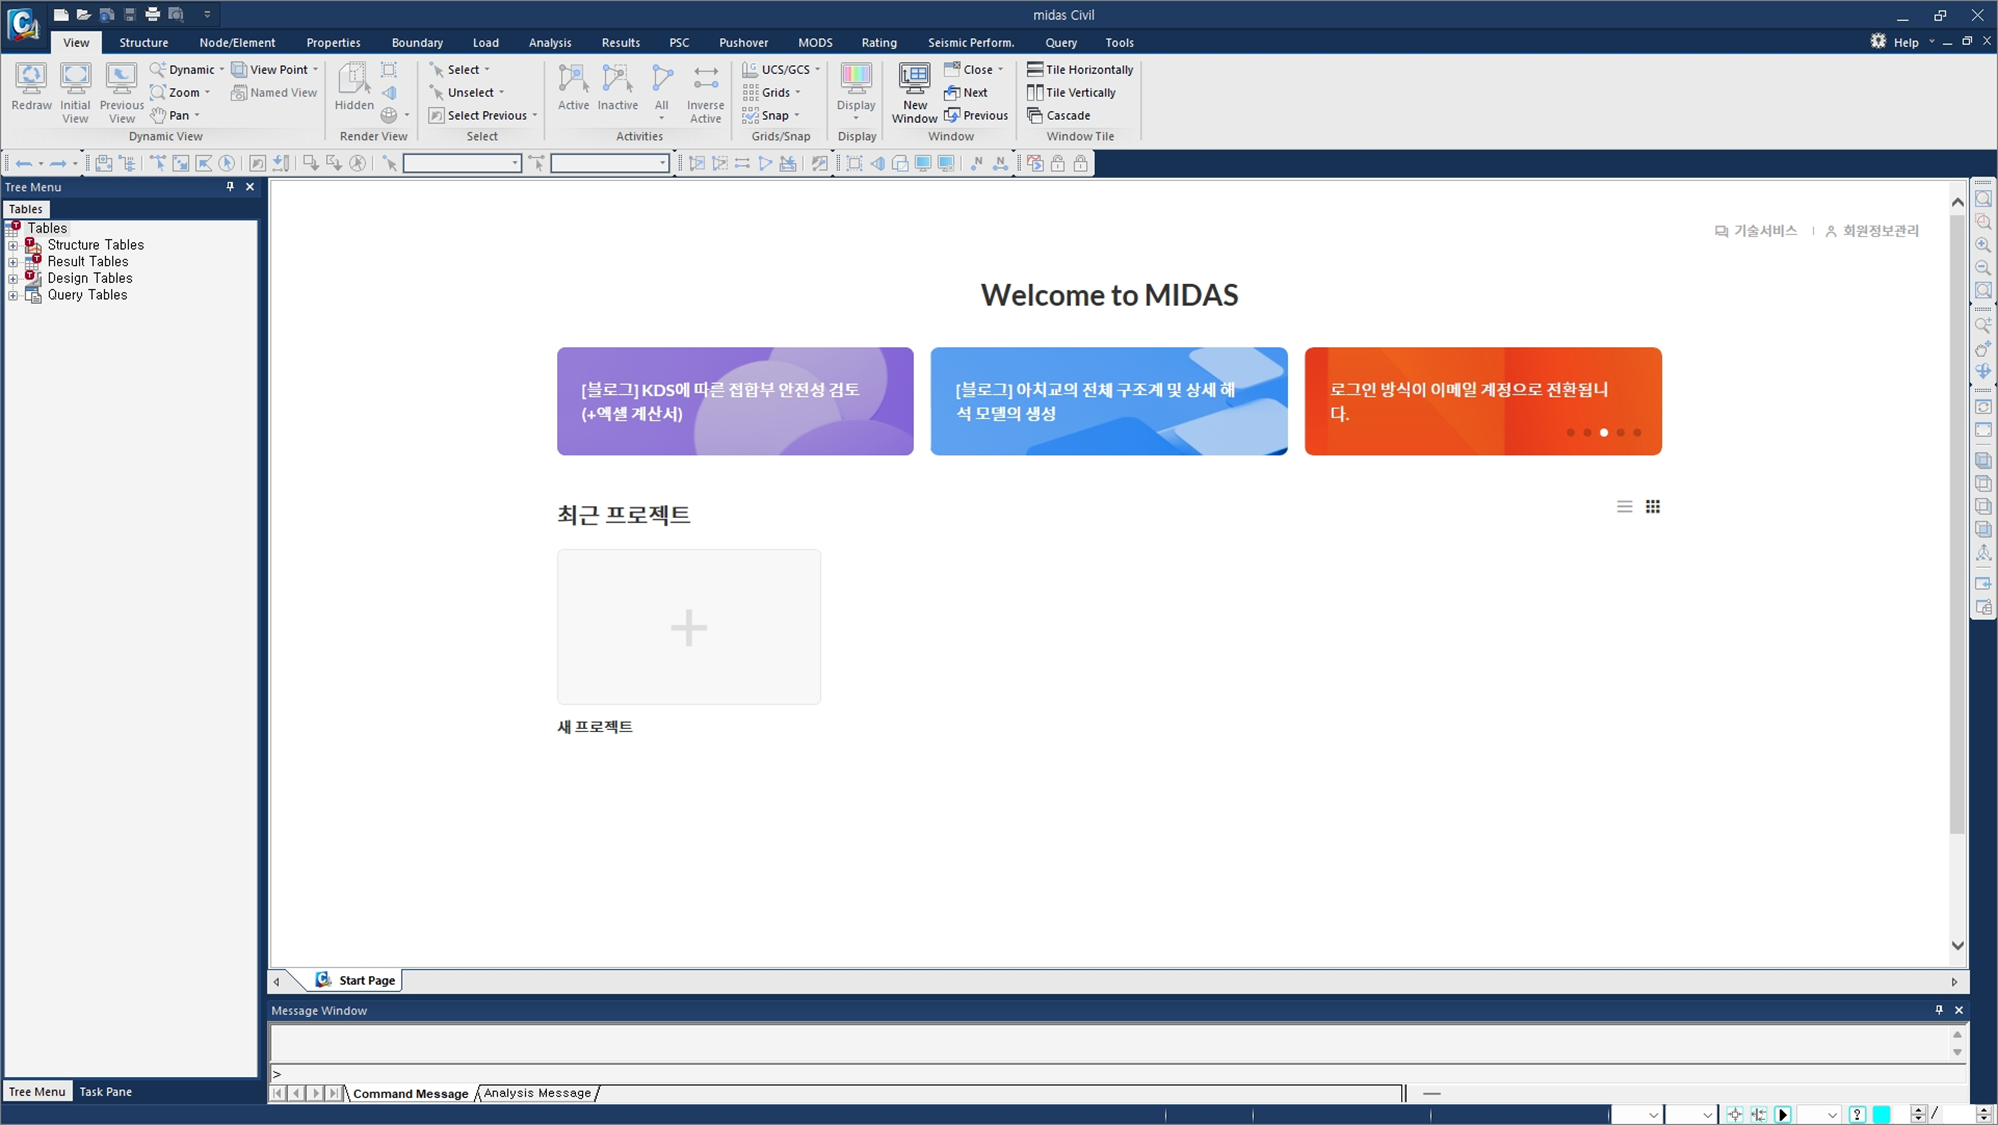Open the Node/Element ribbon tab
The width and height of the screenshot is (1998, 1125).
click(237, 42)
